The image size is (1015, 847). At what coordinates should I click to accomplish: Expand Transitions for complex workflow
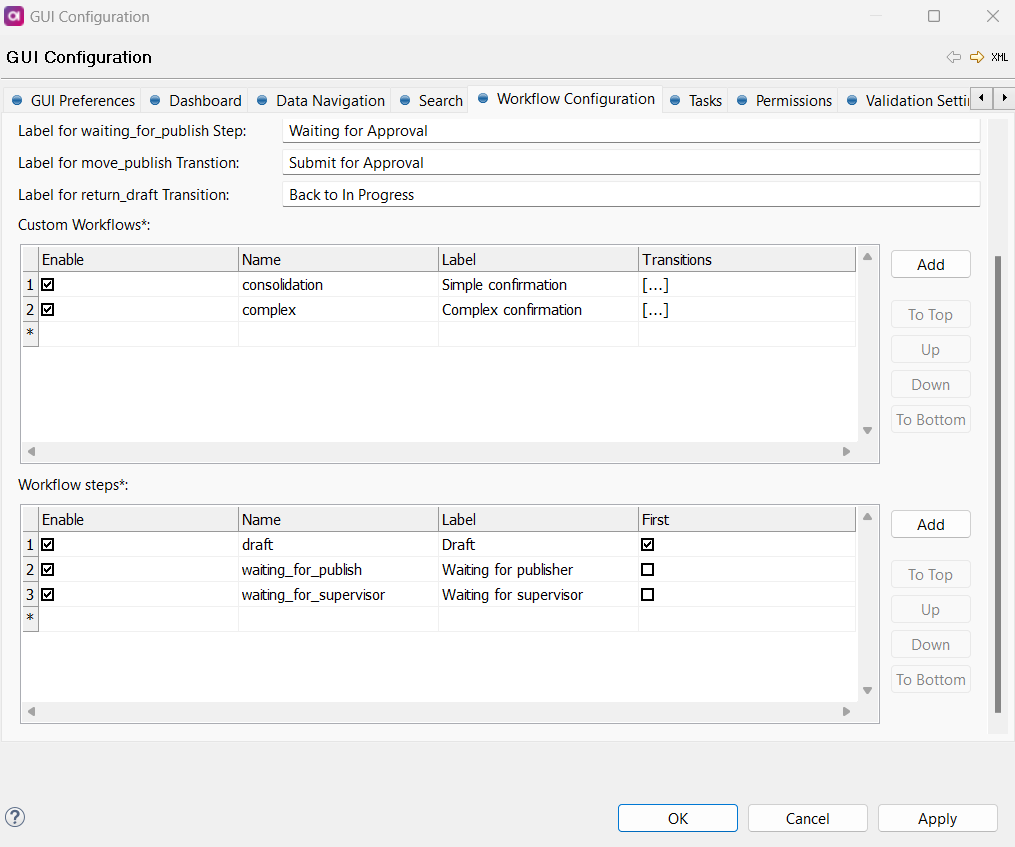coord(655,310)
